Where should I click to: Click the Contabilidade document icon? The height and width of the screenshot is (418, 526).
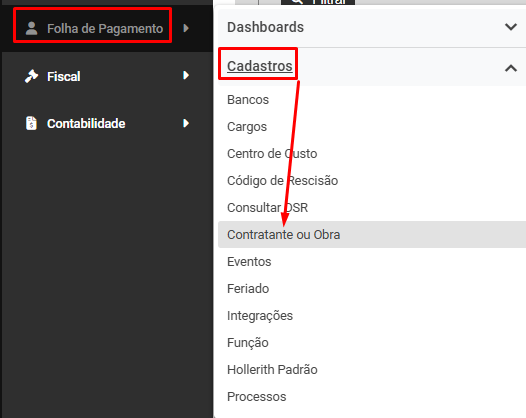pyautogui.click(x=32, y=123)
